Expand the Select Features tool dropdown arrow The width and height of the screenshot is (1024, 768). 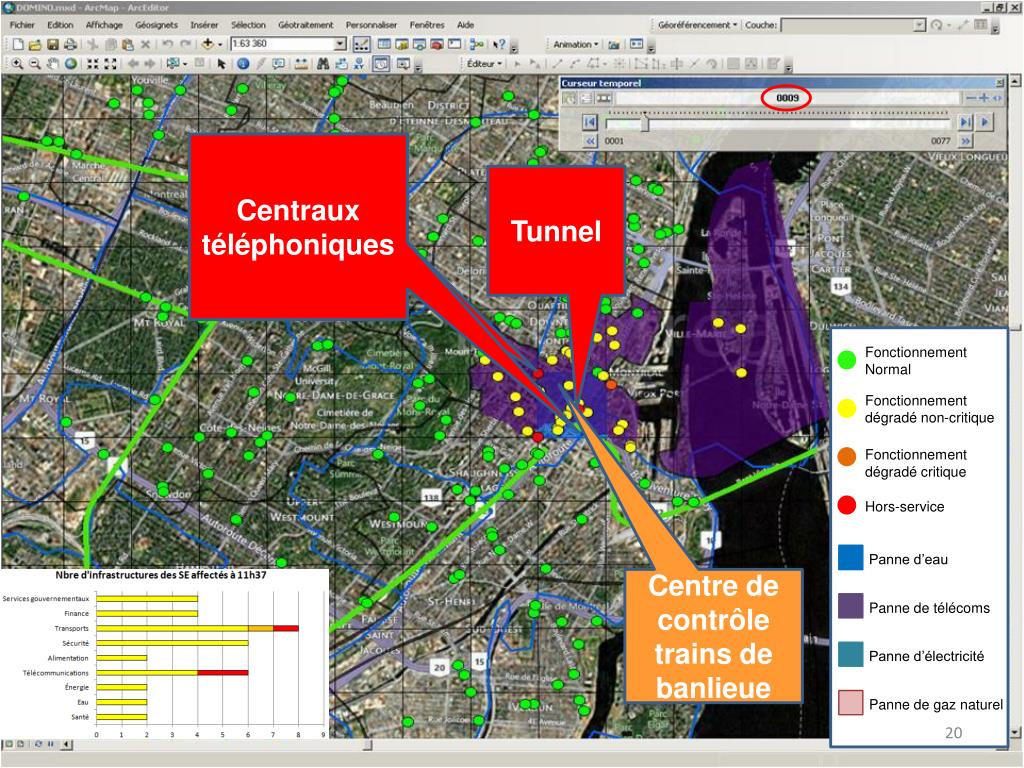pyautogui.click(x=185, y=63)
